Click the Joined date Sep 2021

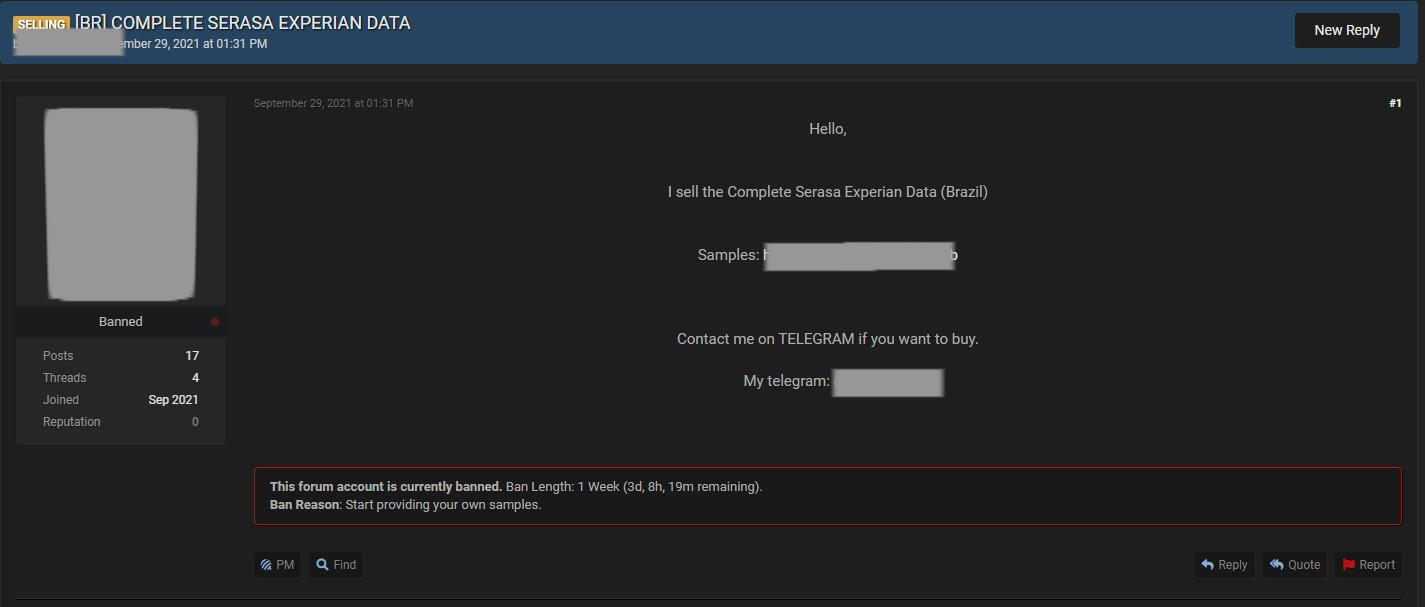point(173,400)
